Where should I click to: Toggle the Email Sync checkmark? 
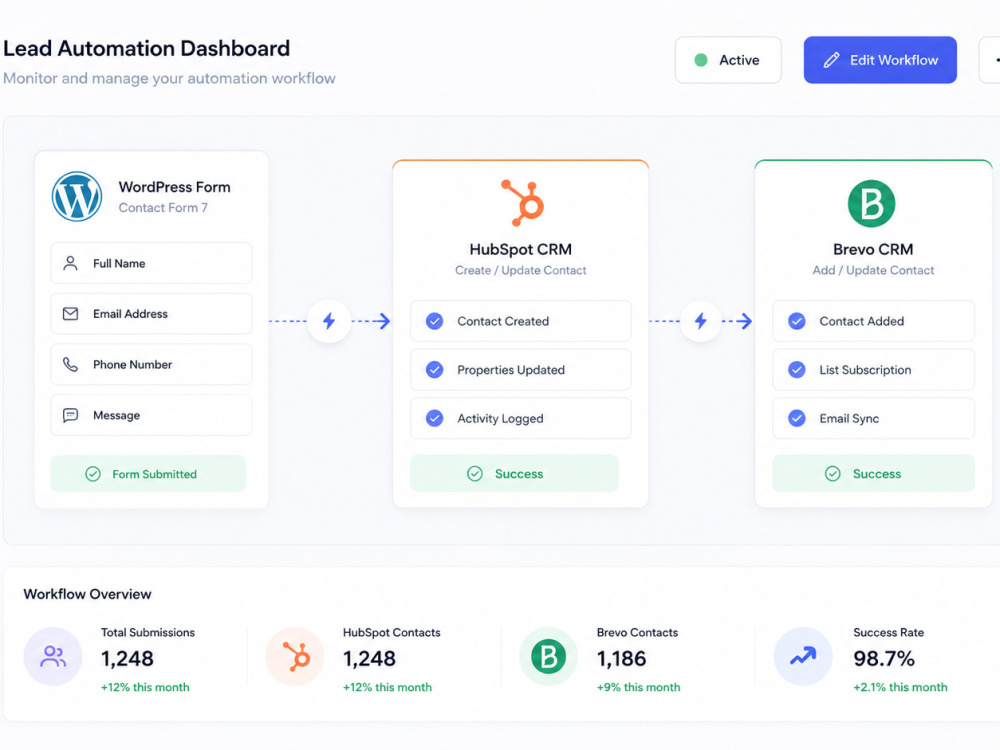(x=797, y=418)
